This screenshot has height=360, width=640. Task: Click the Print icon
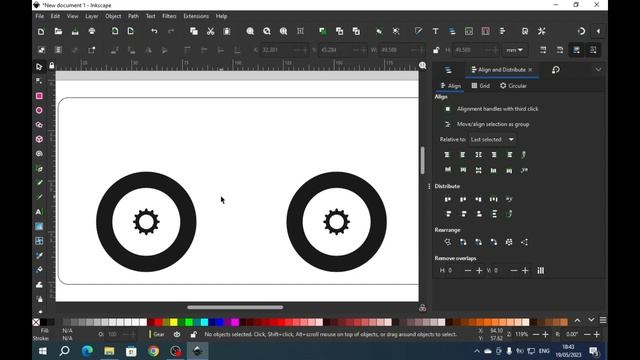coord(92,31)
